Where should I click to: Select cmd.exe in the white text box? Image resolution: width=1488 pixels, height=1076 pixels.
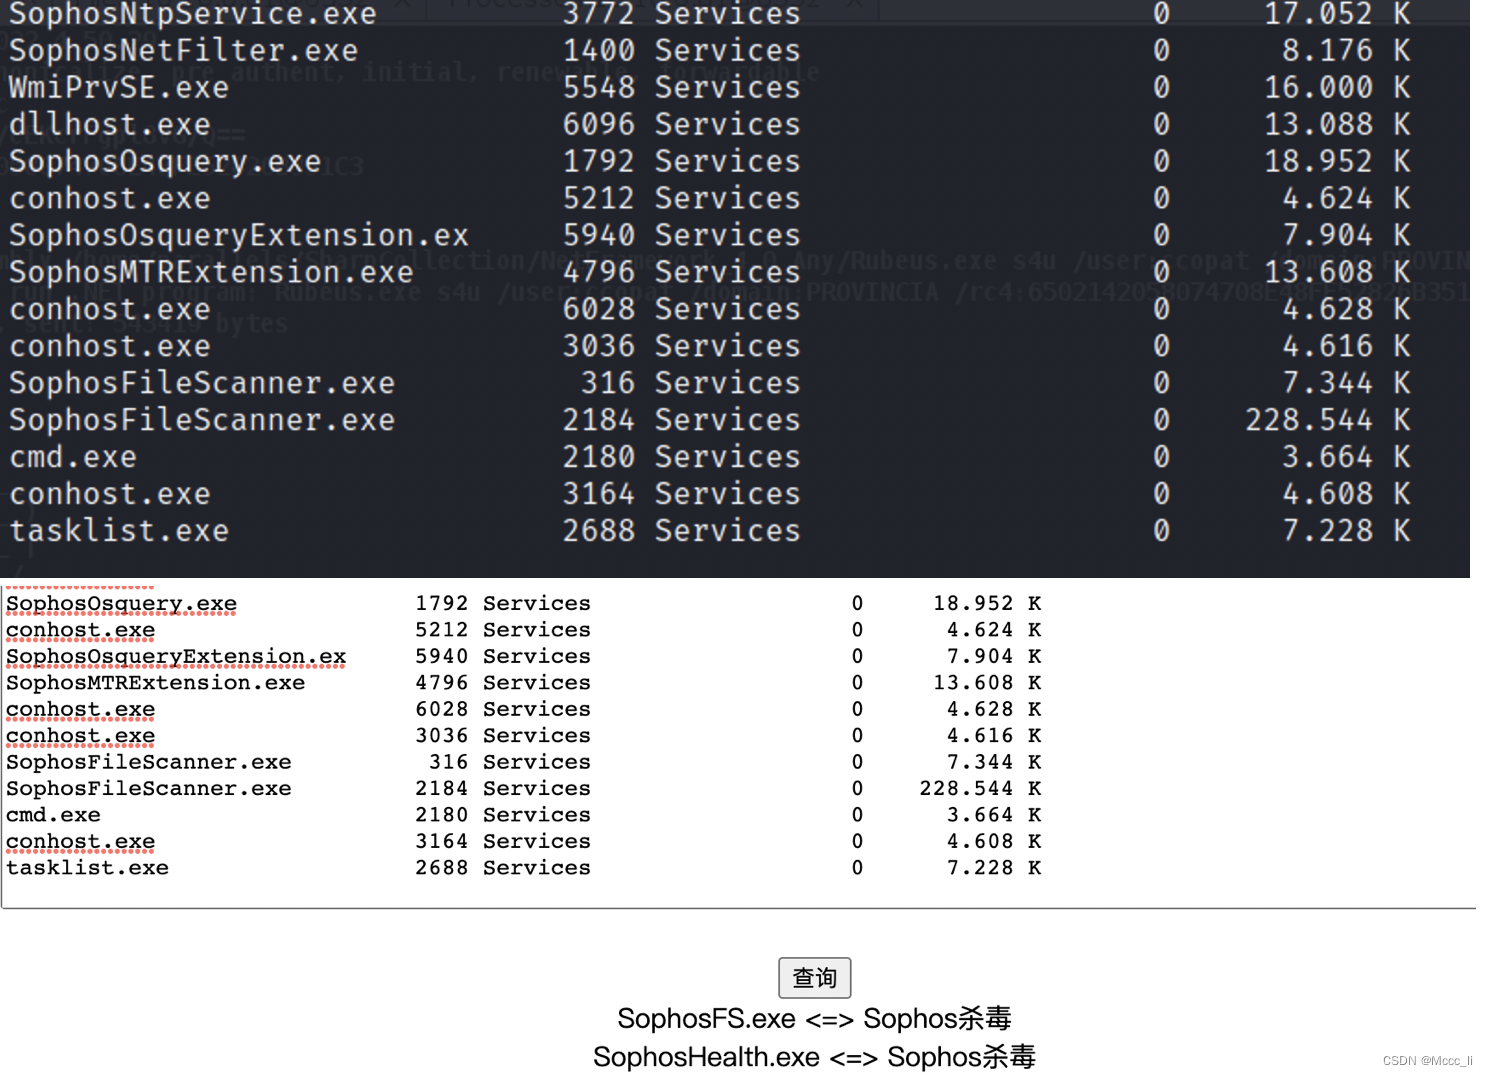(x=54, y=815)
